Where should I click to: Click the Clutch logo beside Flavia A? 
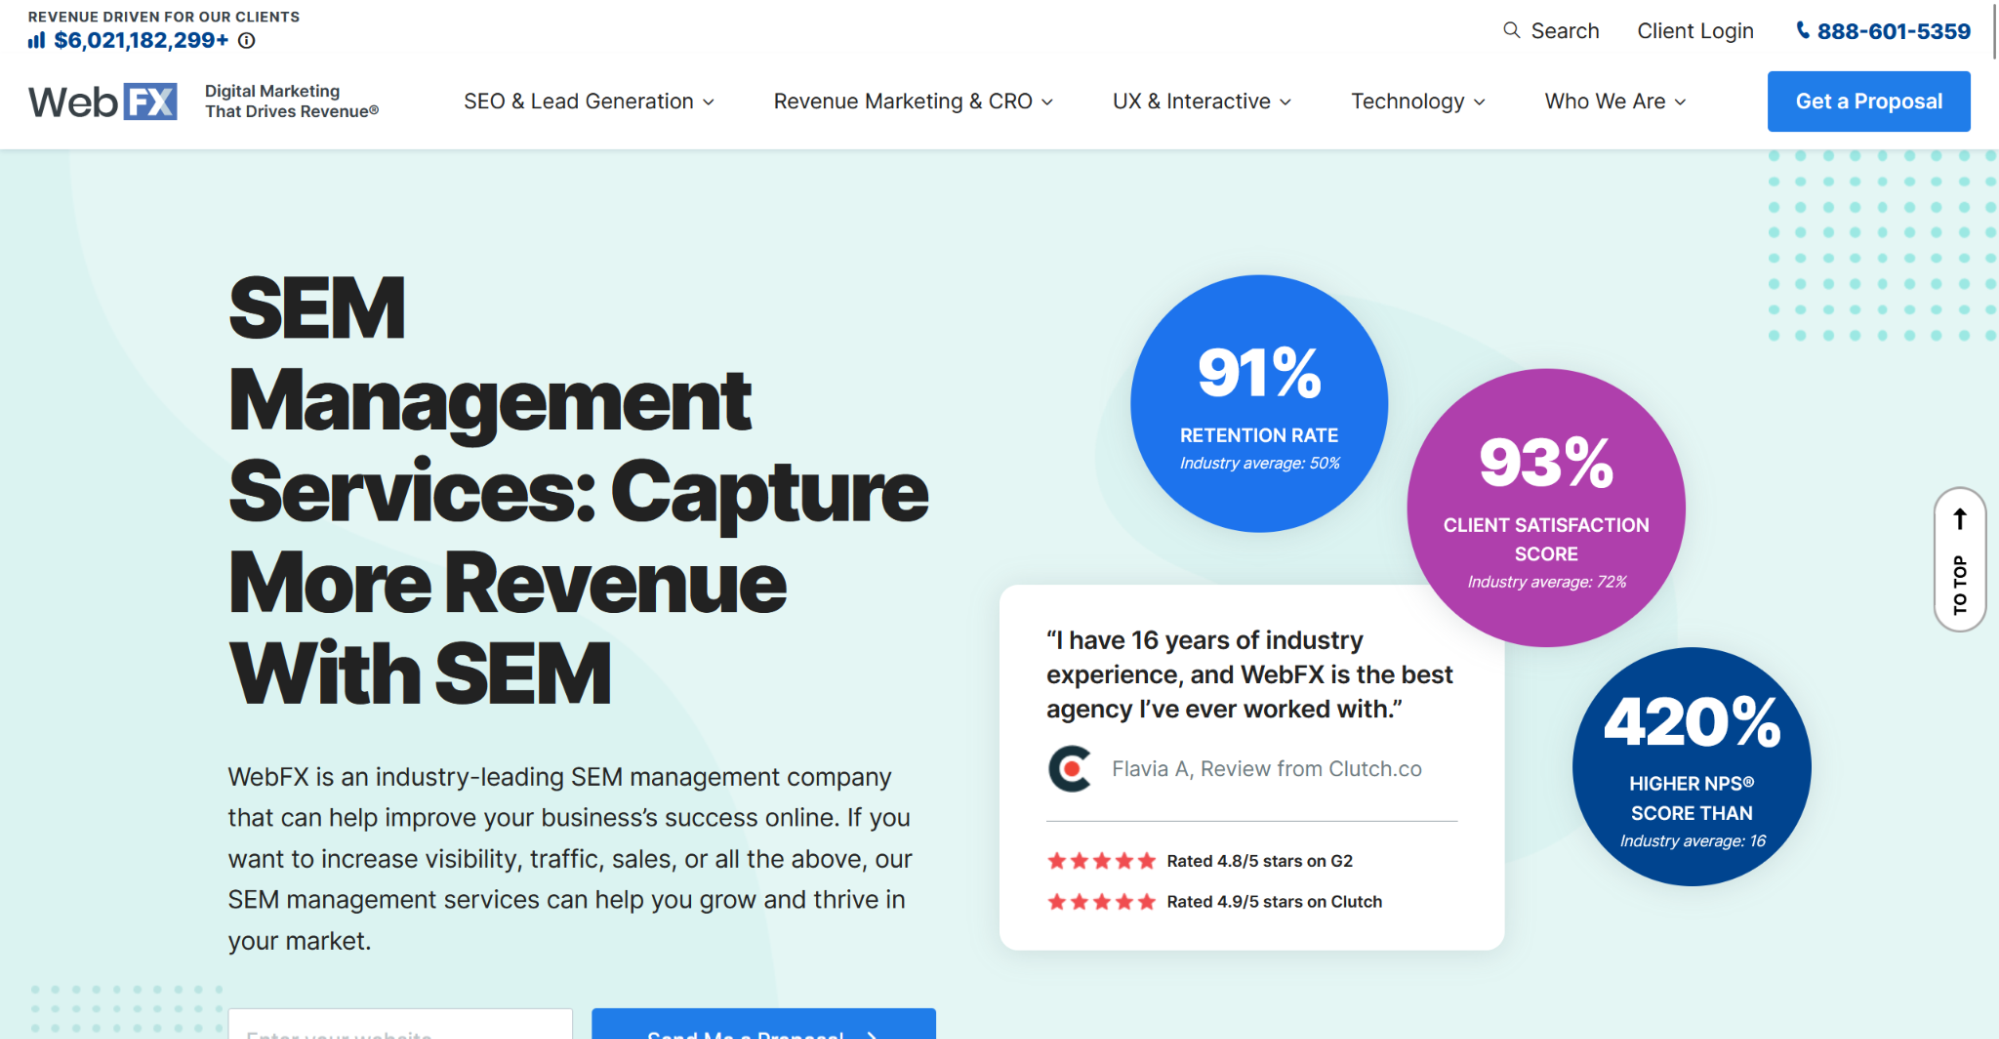coord(1070,769)
